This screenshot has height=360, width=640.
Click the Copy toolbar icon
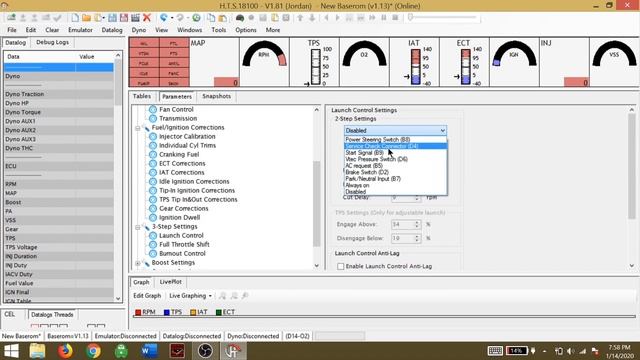(211, 18)
